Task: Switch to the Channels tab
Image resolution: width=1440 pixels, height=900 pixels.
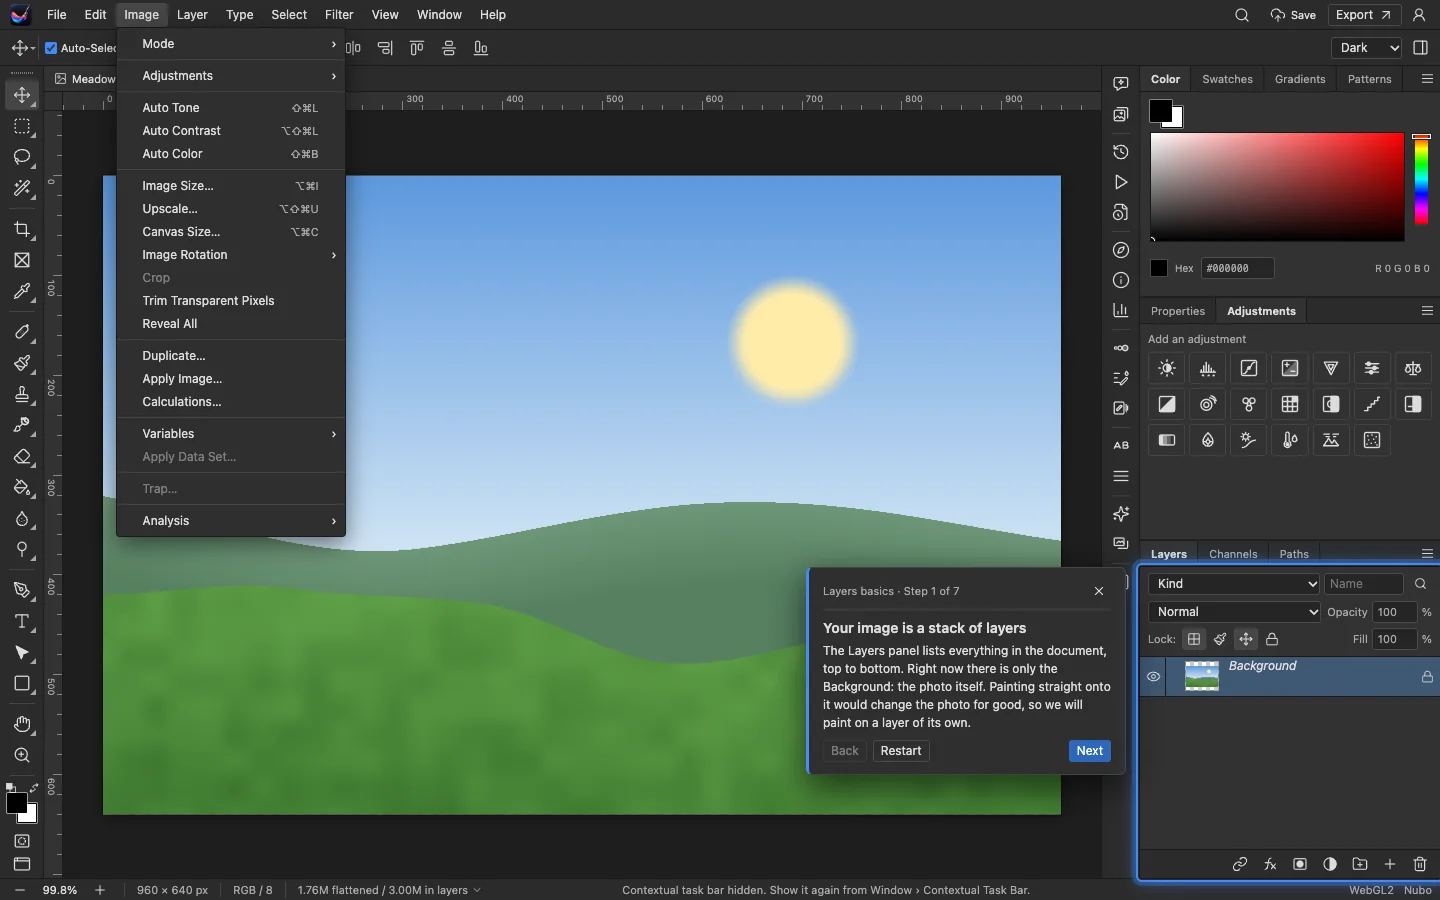Action: point(1233,554)
